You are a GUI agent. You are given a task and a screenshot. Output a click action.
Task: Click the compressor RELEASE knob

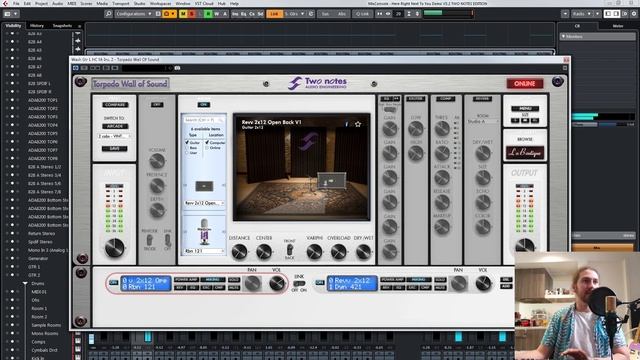tap(442, 202)
